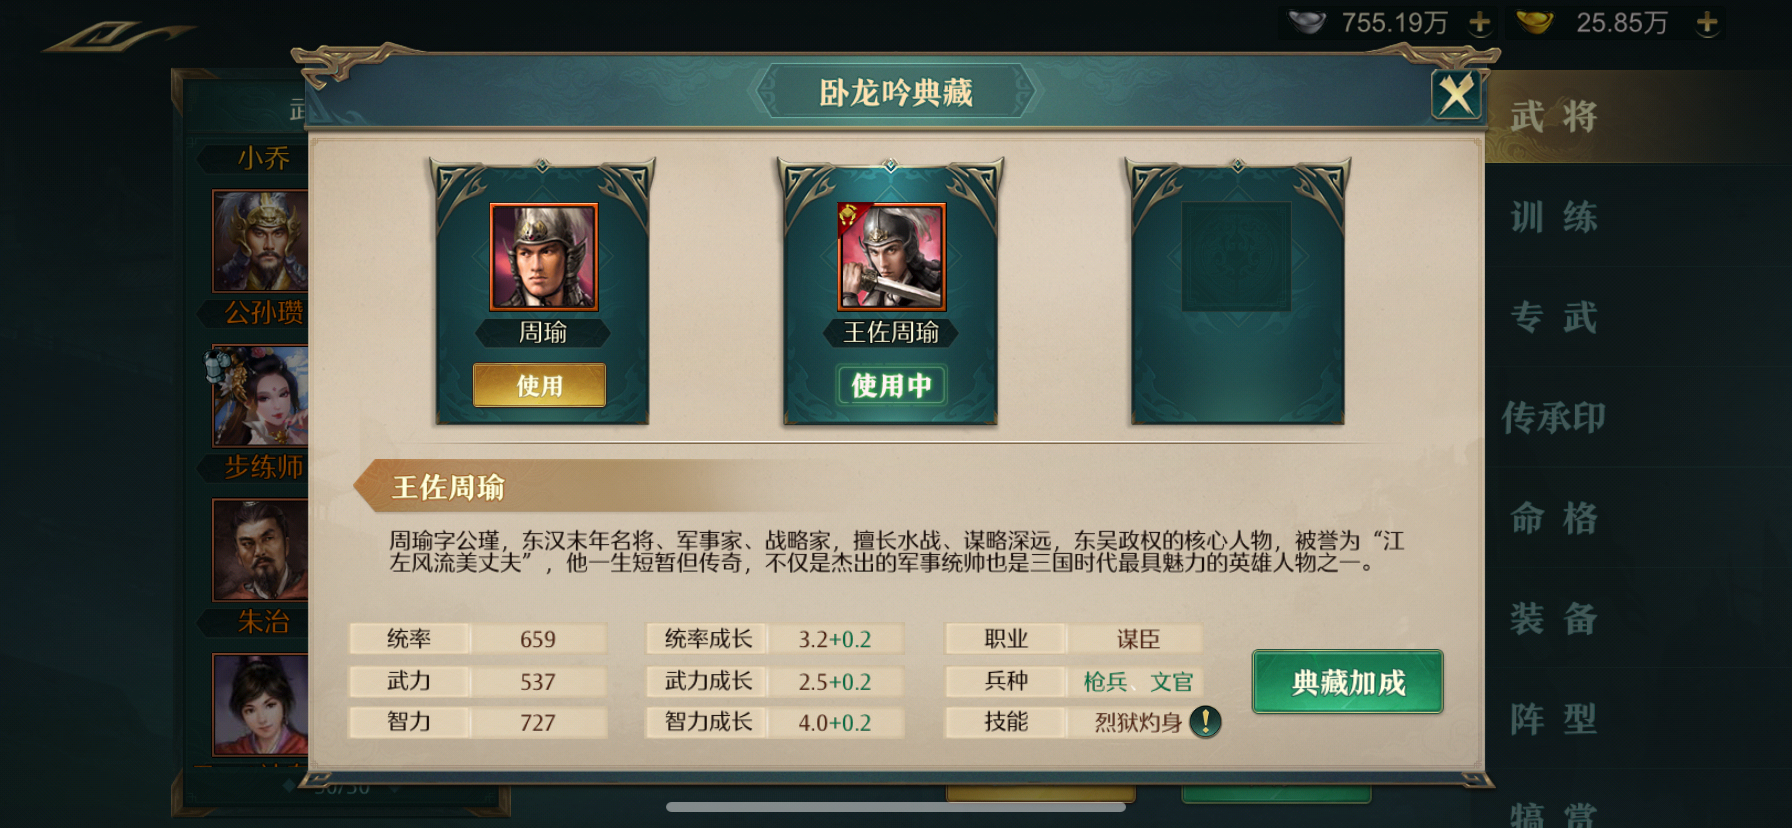Open the 阵型 side tab
Screen dimensions: 1792x828
click(1553, 718)
